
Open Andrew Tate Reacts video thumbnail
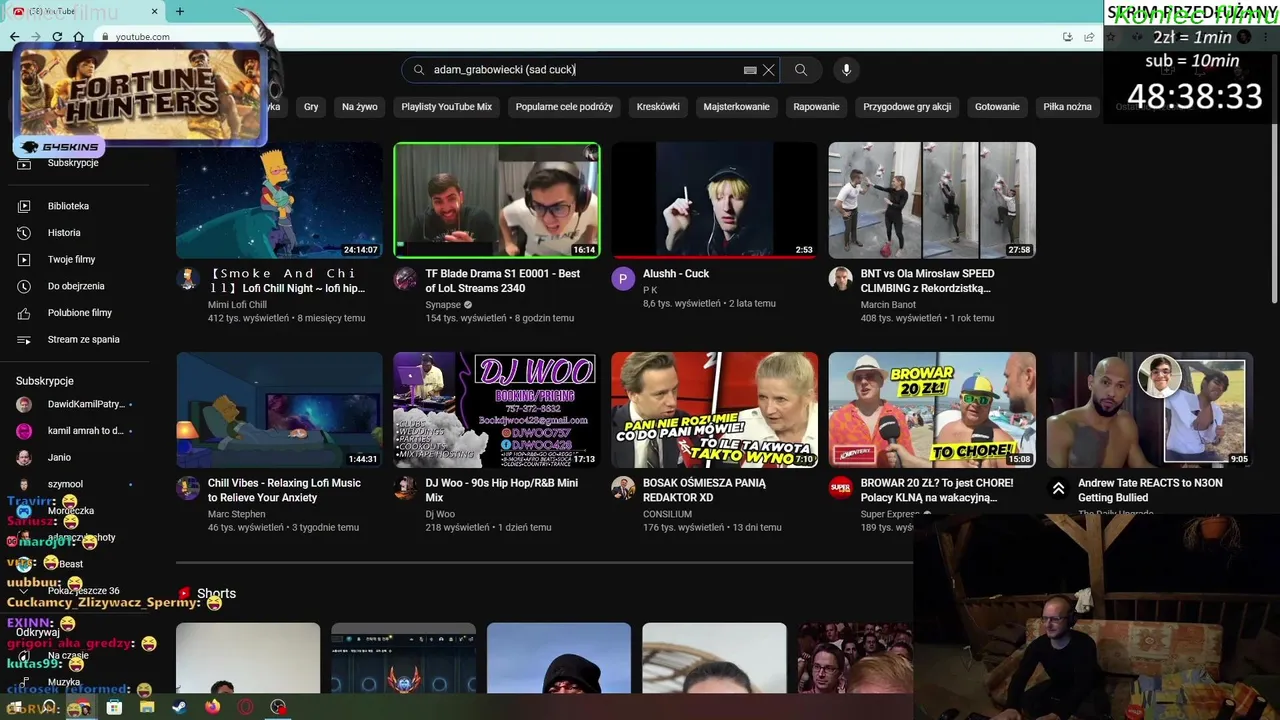1149,410
